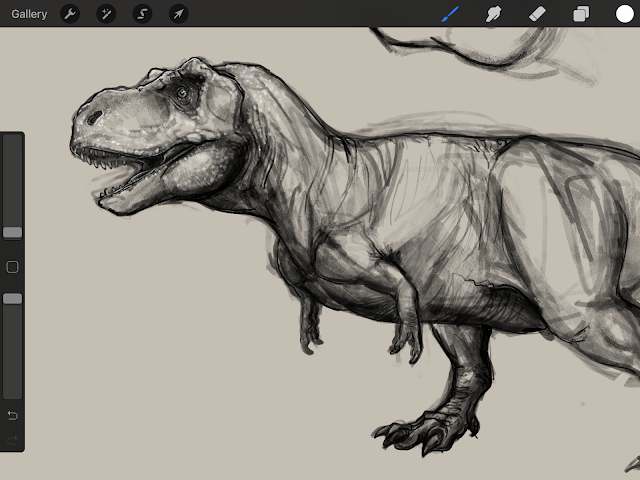Tap the T-rex's nostril on the canvas
The image size is (640, 480).
tap(95, 117)
